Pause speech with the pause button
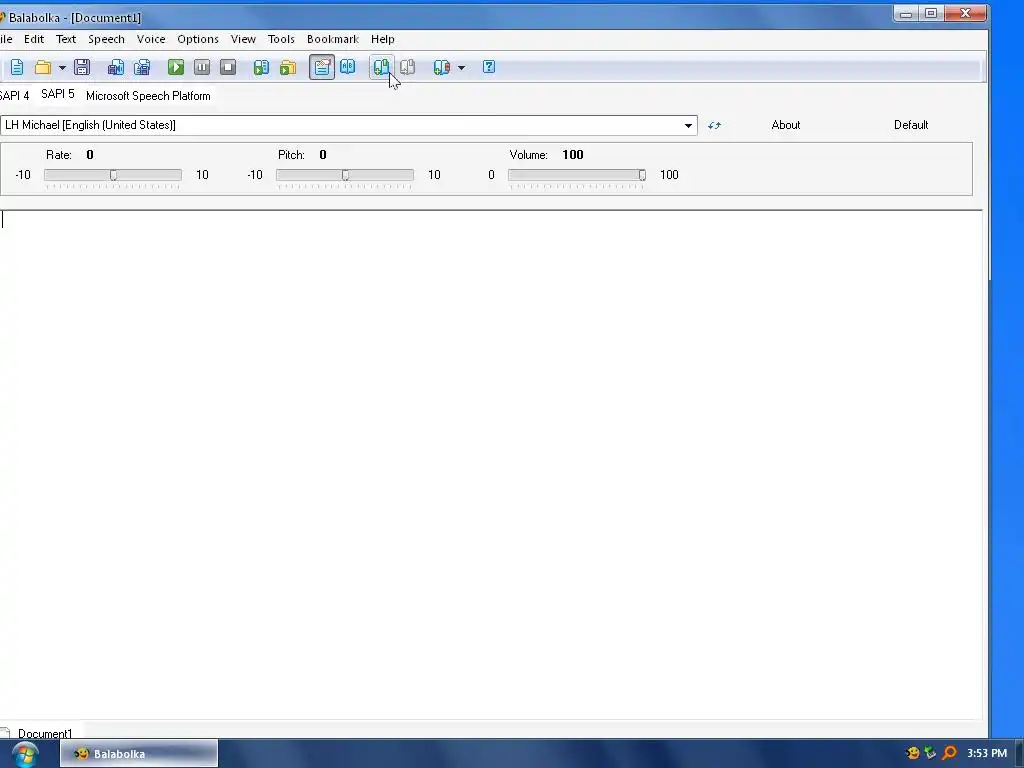 coord(202,67)
